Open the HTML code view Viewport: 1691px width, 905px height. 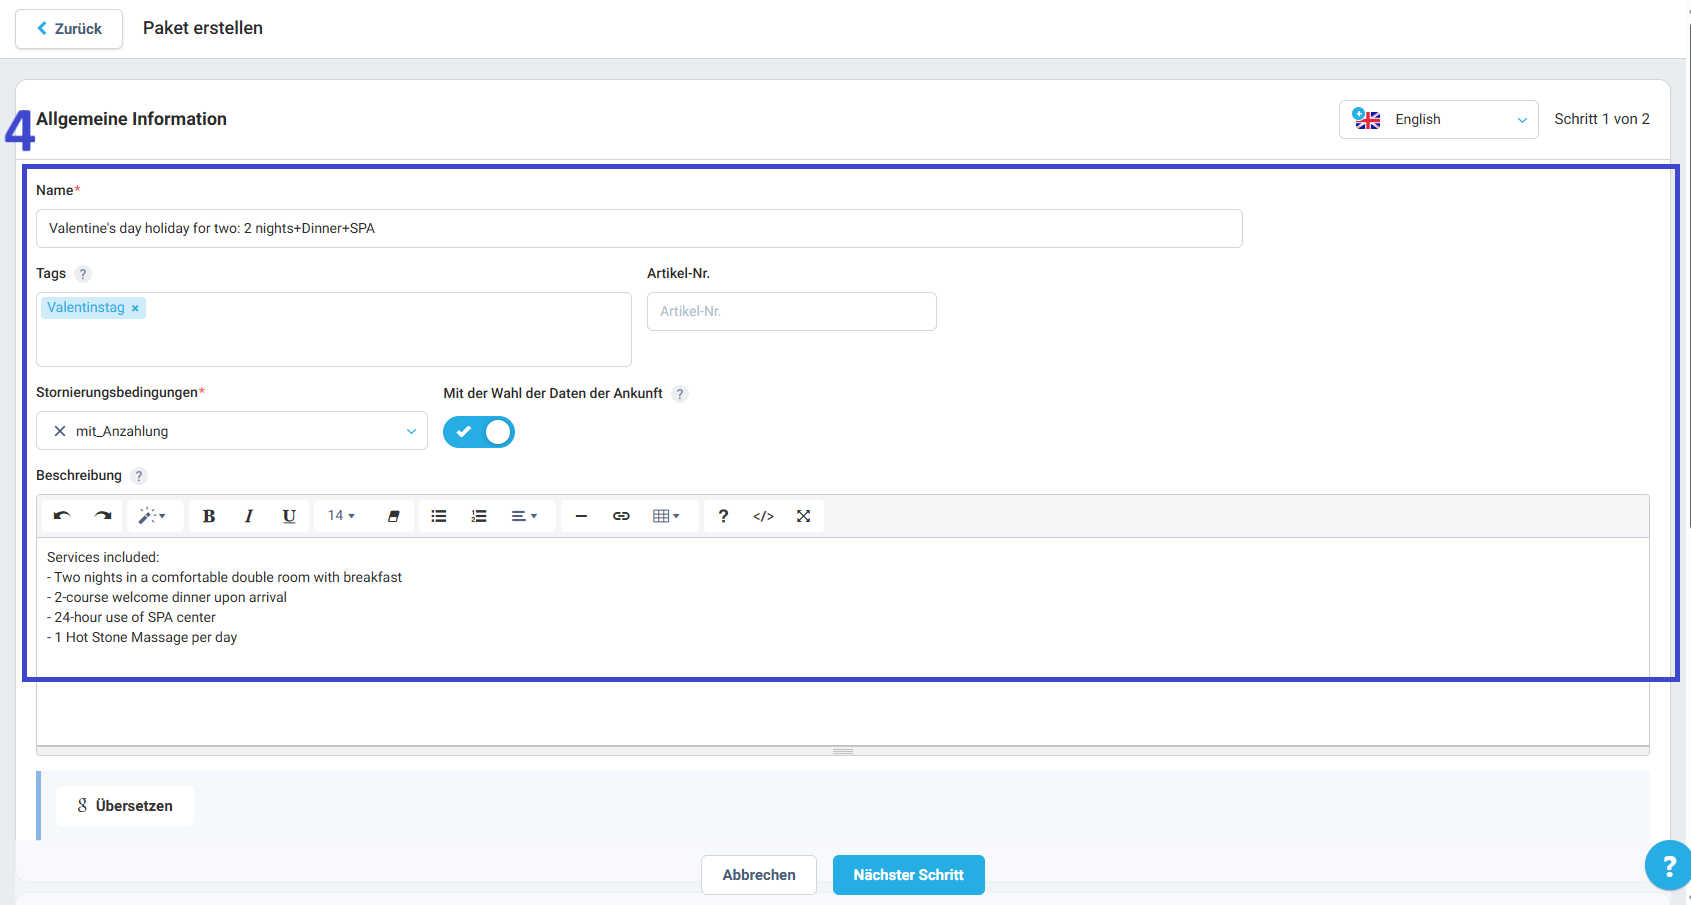[763, 516]
